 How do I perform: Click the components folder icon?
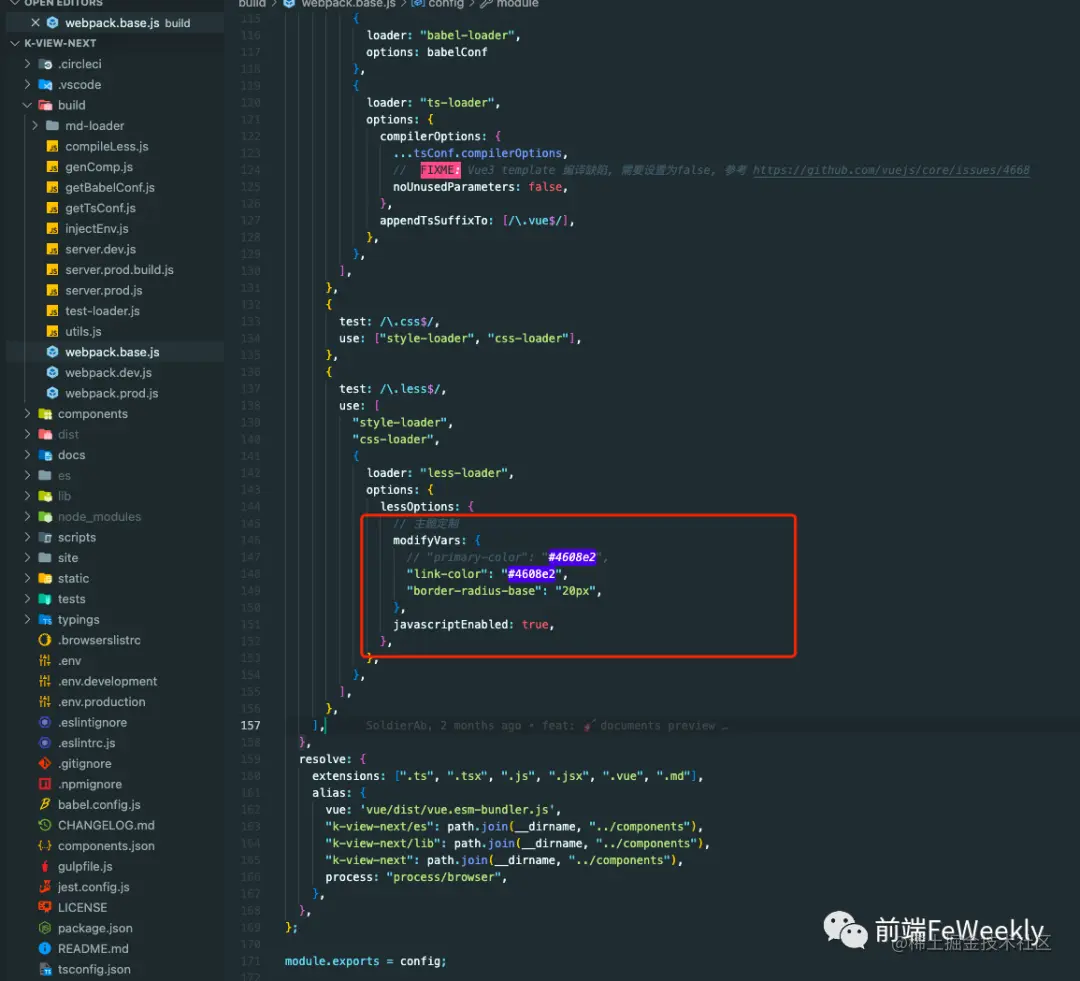pyautogui.click(x=45, y=414)
